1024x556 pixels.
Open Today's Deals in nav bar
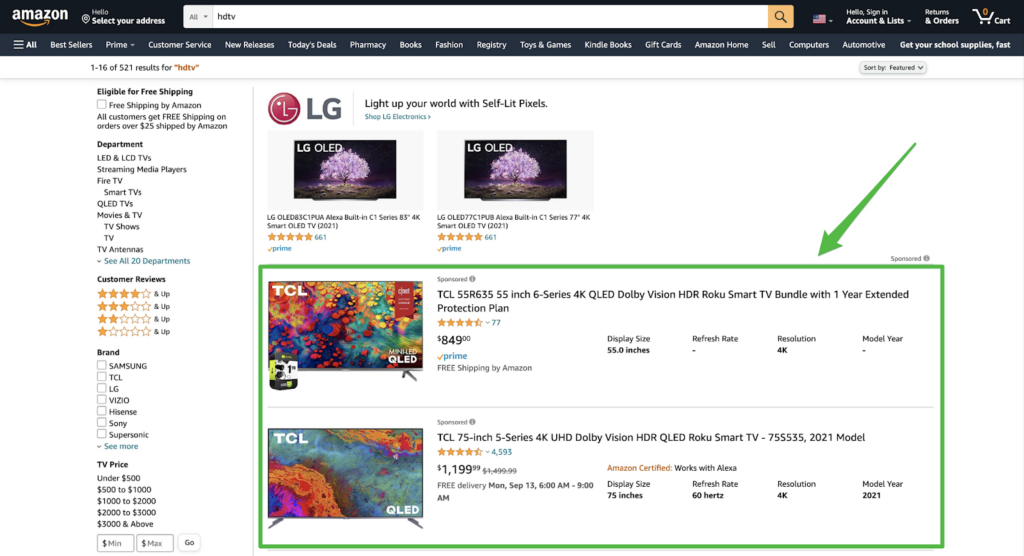[x=312, y=45]
